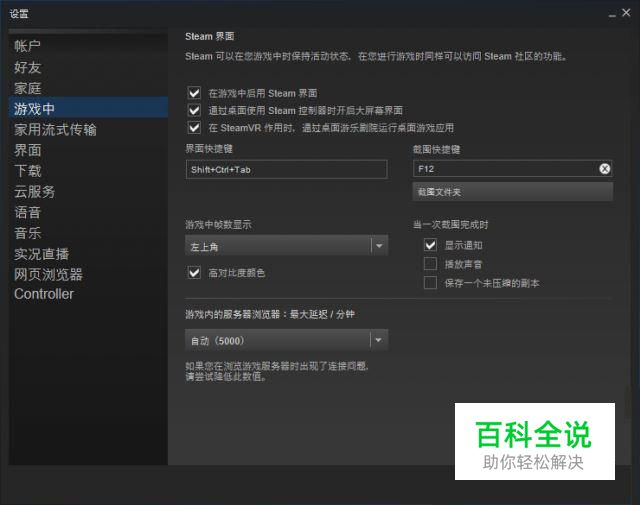The image size is (640, 505).
Task: Toggle 在游戏中启用 Steam 界面 checkbox
Action: click(x=194, y=93)
